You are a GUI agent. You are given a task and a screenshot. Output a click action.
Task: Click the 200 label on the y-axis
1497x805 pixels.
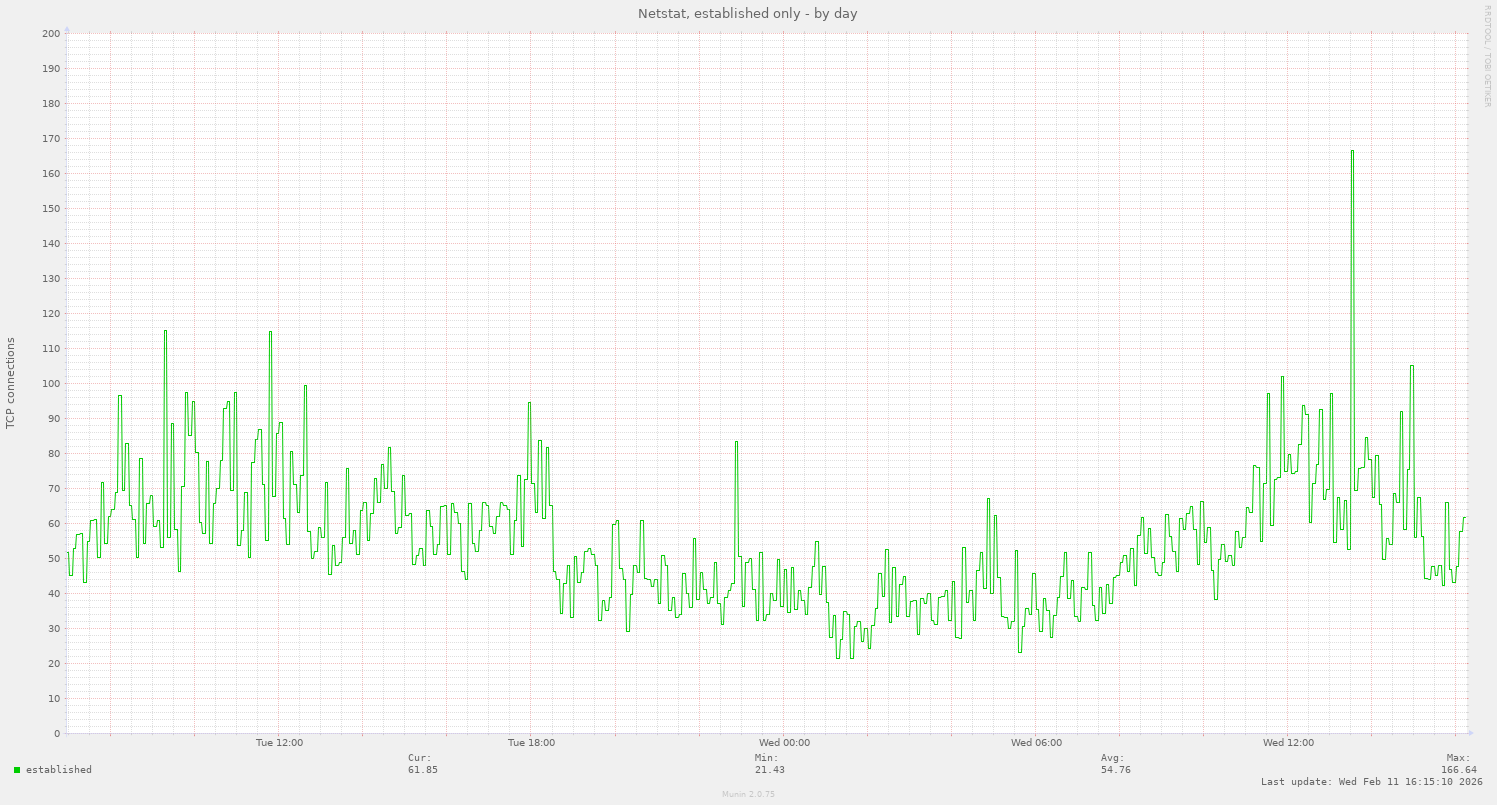click(51, 34)
